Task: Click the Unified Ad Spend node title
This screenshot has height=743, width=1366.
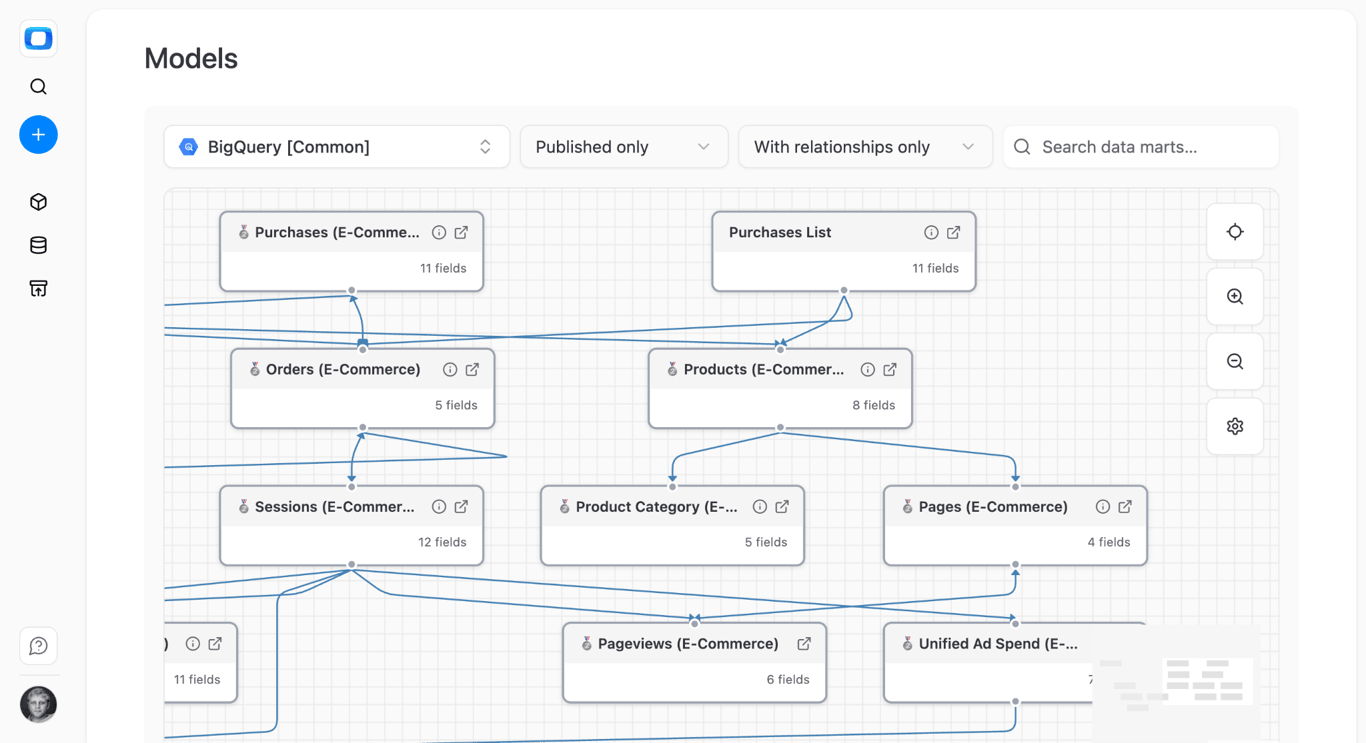Action: (x=998, y=644)
